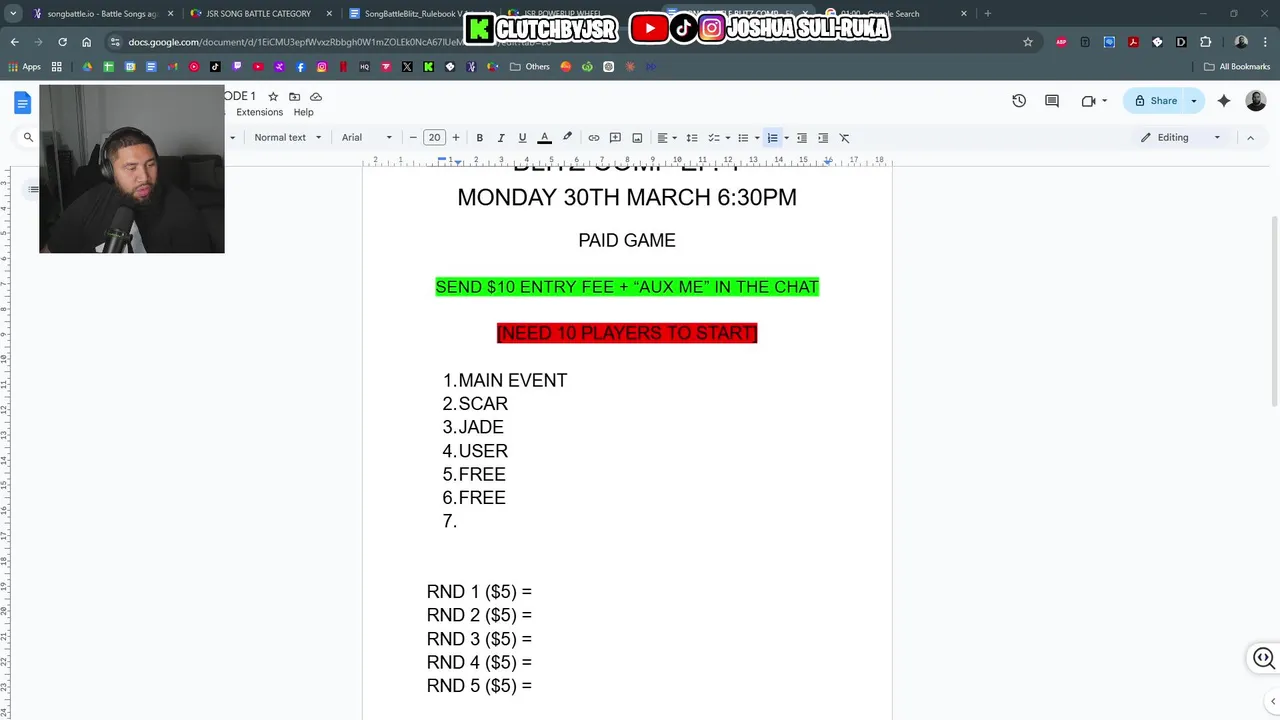This screenshot has width=1280, height=720.
Task: Bookmark this page with the star
Action: point(1028,42)
